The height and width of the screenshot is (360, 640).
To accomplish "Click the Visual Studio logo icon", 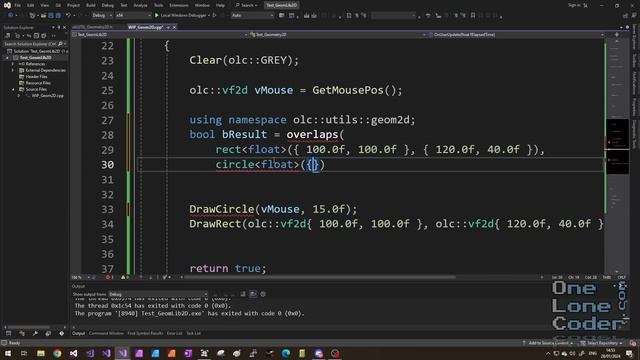I will click(7, 5).
